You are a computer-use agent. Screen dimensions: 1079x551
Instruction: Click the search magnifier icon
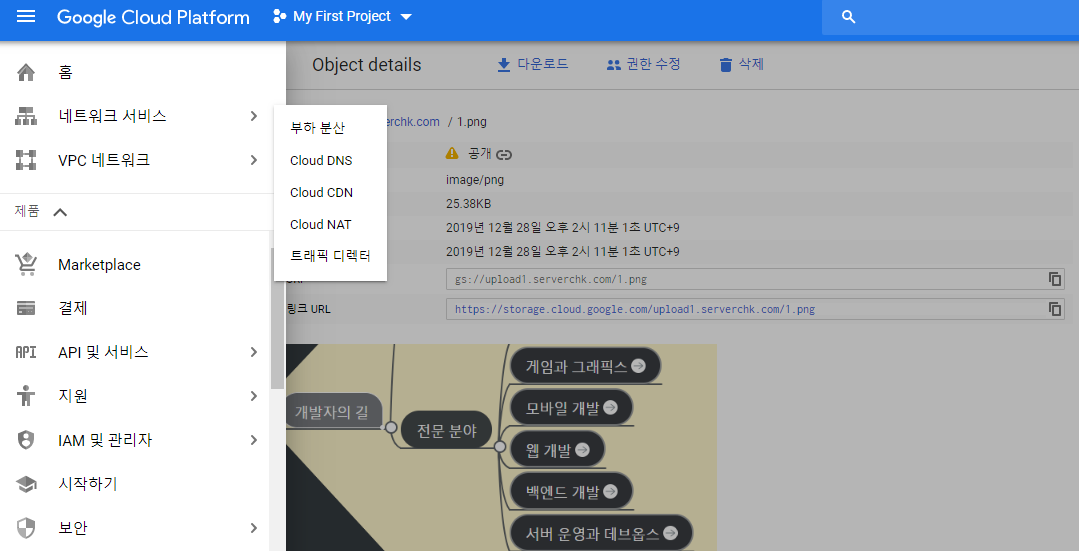click(x=848, y=17)
